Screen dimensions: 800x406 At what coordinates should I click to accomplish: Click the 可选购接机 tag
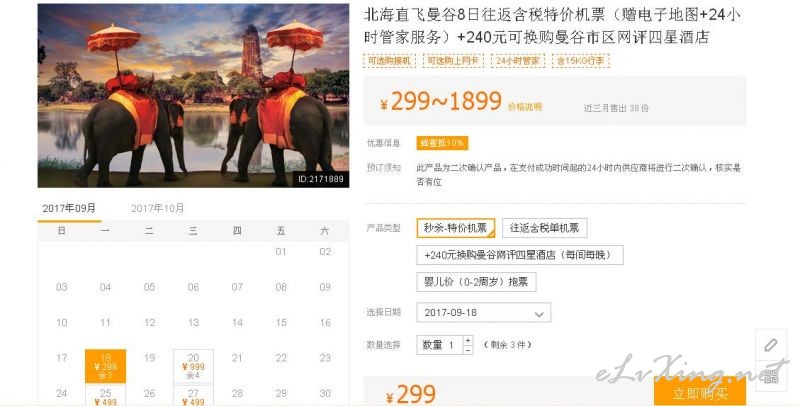point(389,61)
